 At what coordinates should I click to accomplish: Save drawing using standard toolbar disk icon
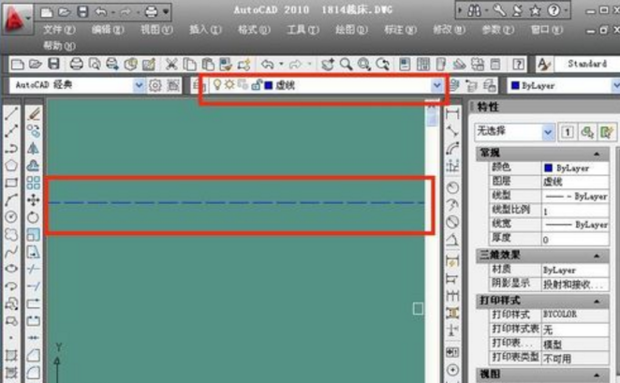point(53,64)
